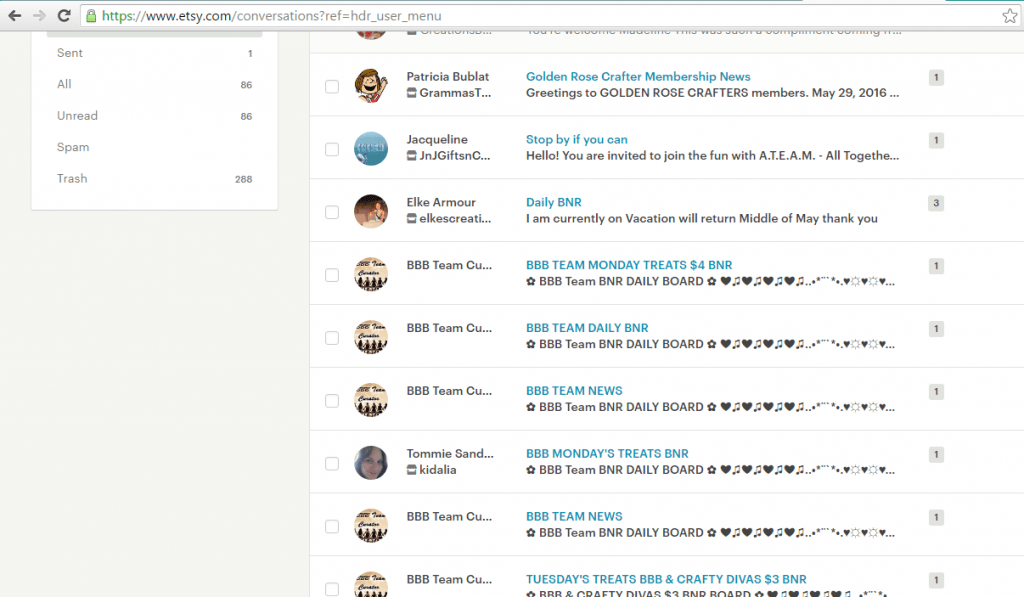Screen dimensions: 1024x597
Task: Click the All folder showing 86 messages
Action: point(64,84)
